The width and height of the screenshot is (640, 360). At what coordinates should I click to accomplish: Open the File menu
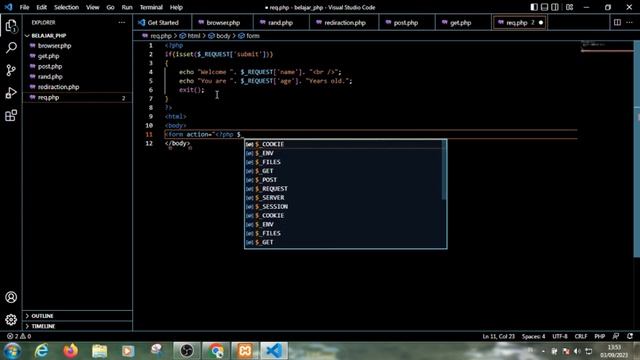coord(24,7)
